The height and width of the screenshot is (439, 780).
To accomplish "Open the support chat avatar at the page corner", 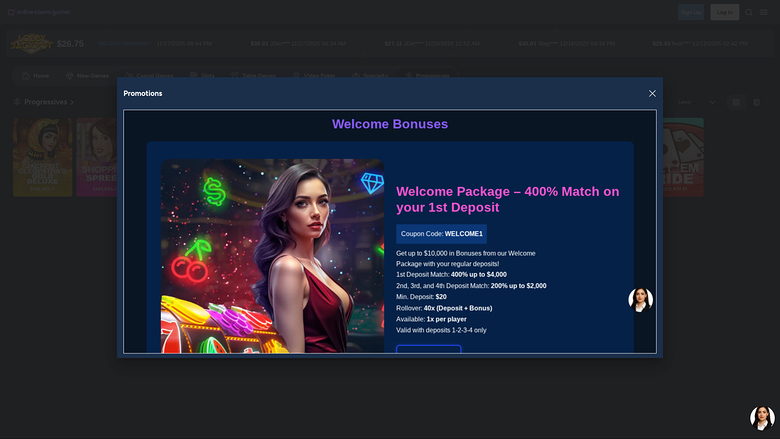I will pos(762,418).
